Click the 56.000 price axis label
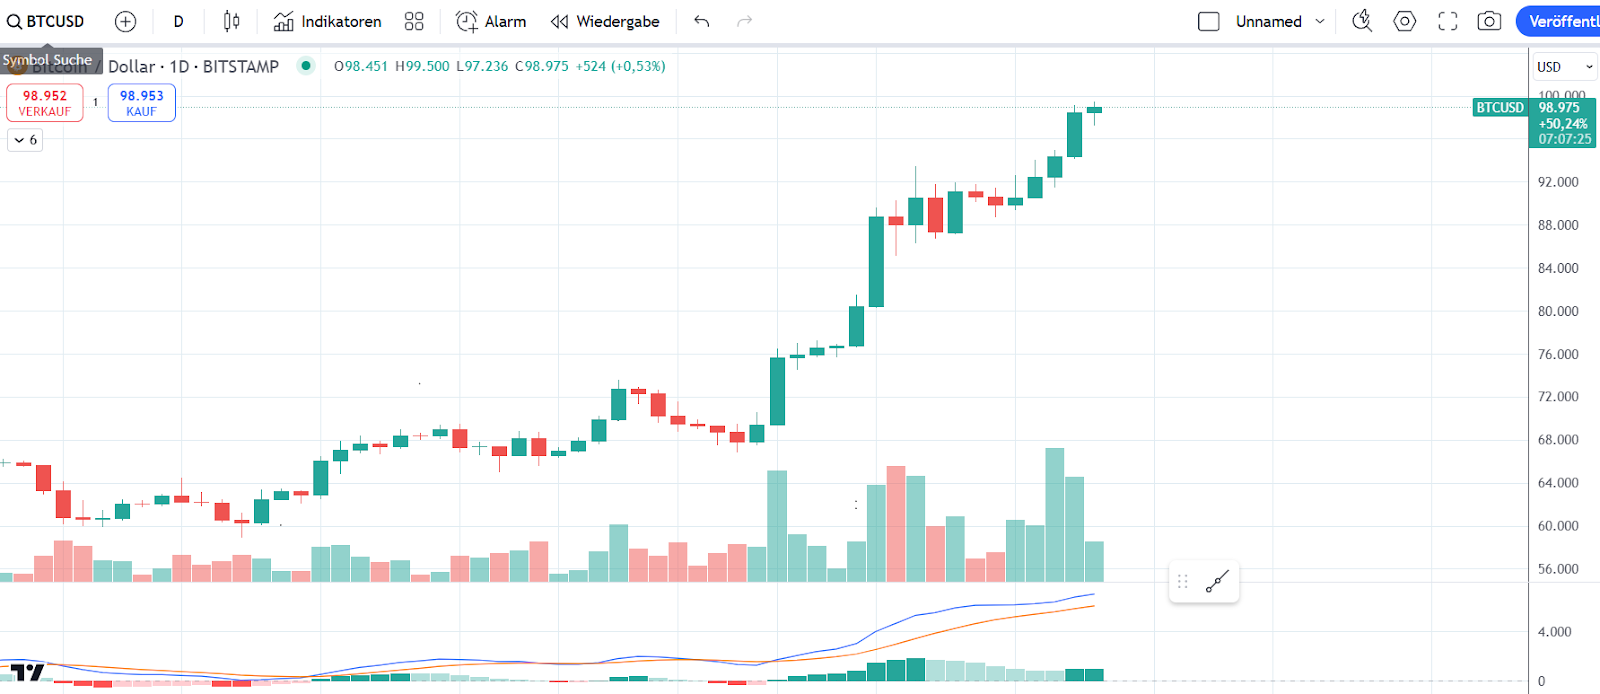Viewport: 1600px width, 694px height. coord(1558,569)
